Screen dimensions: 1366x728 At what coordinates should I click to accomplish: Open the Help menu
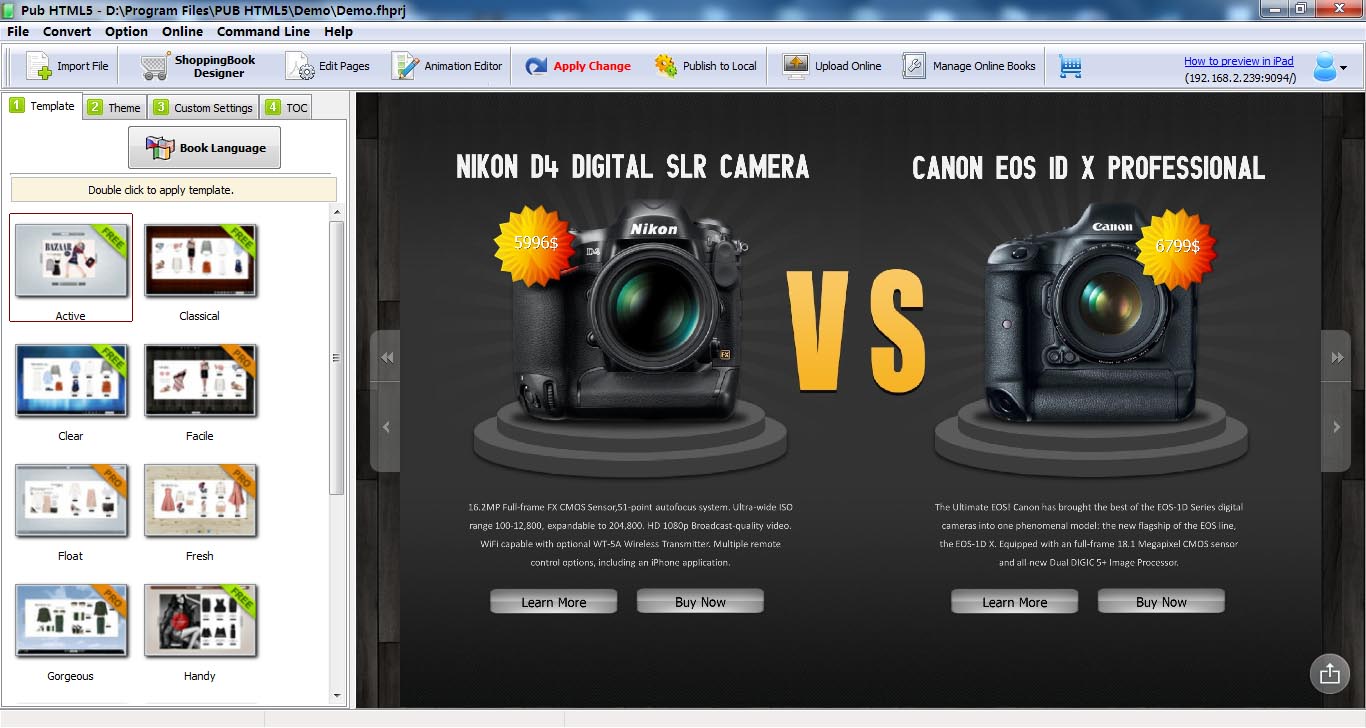click(x=338, y=31)
